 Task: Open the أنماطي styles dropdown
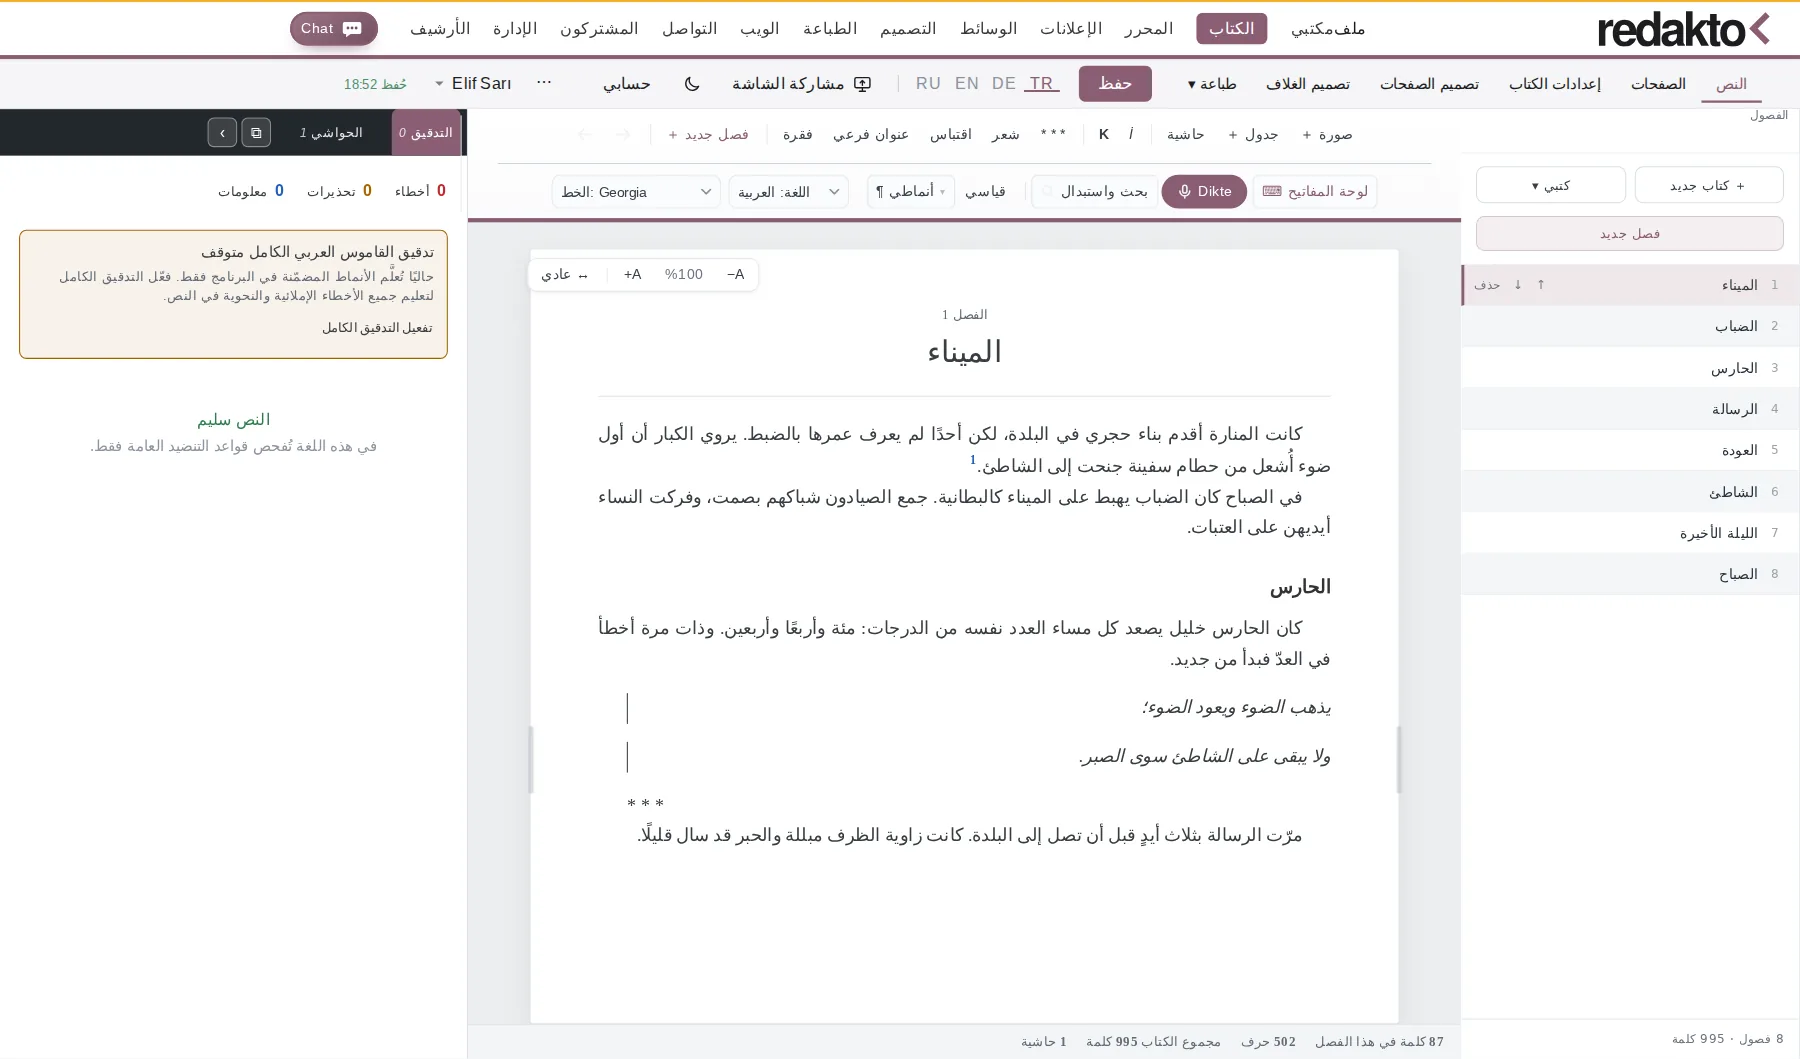[910, 191]
